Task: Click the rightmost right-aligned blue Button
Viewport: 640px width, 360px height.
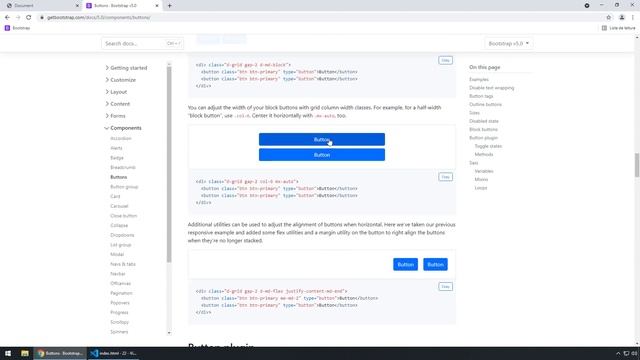Action: click(x=435, y=264)
